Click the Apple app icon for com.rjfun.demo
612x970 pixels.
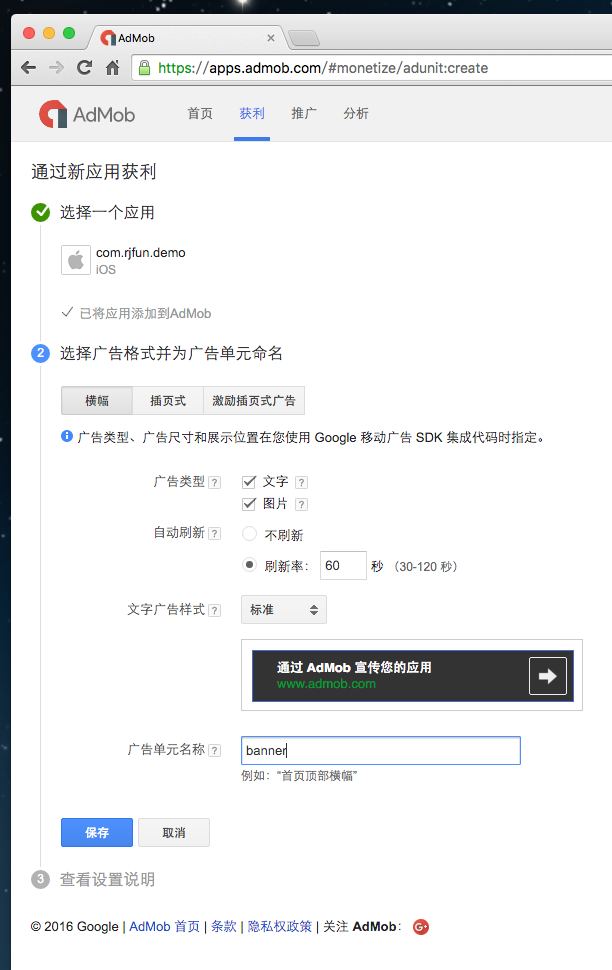coord(75,260)
